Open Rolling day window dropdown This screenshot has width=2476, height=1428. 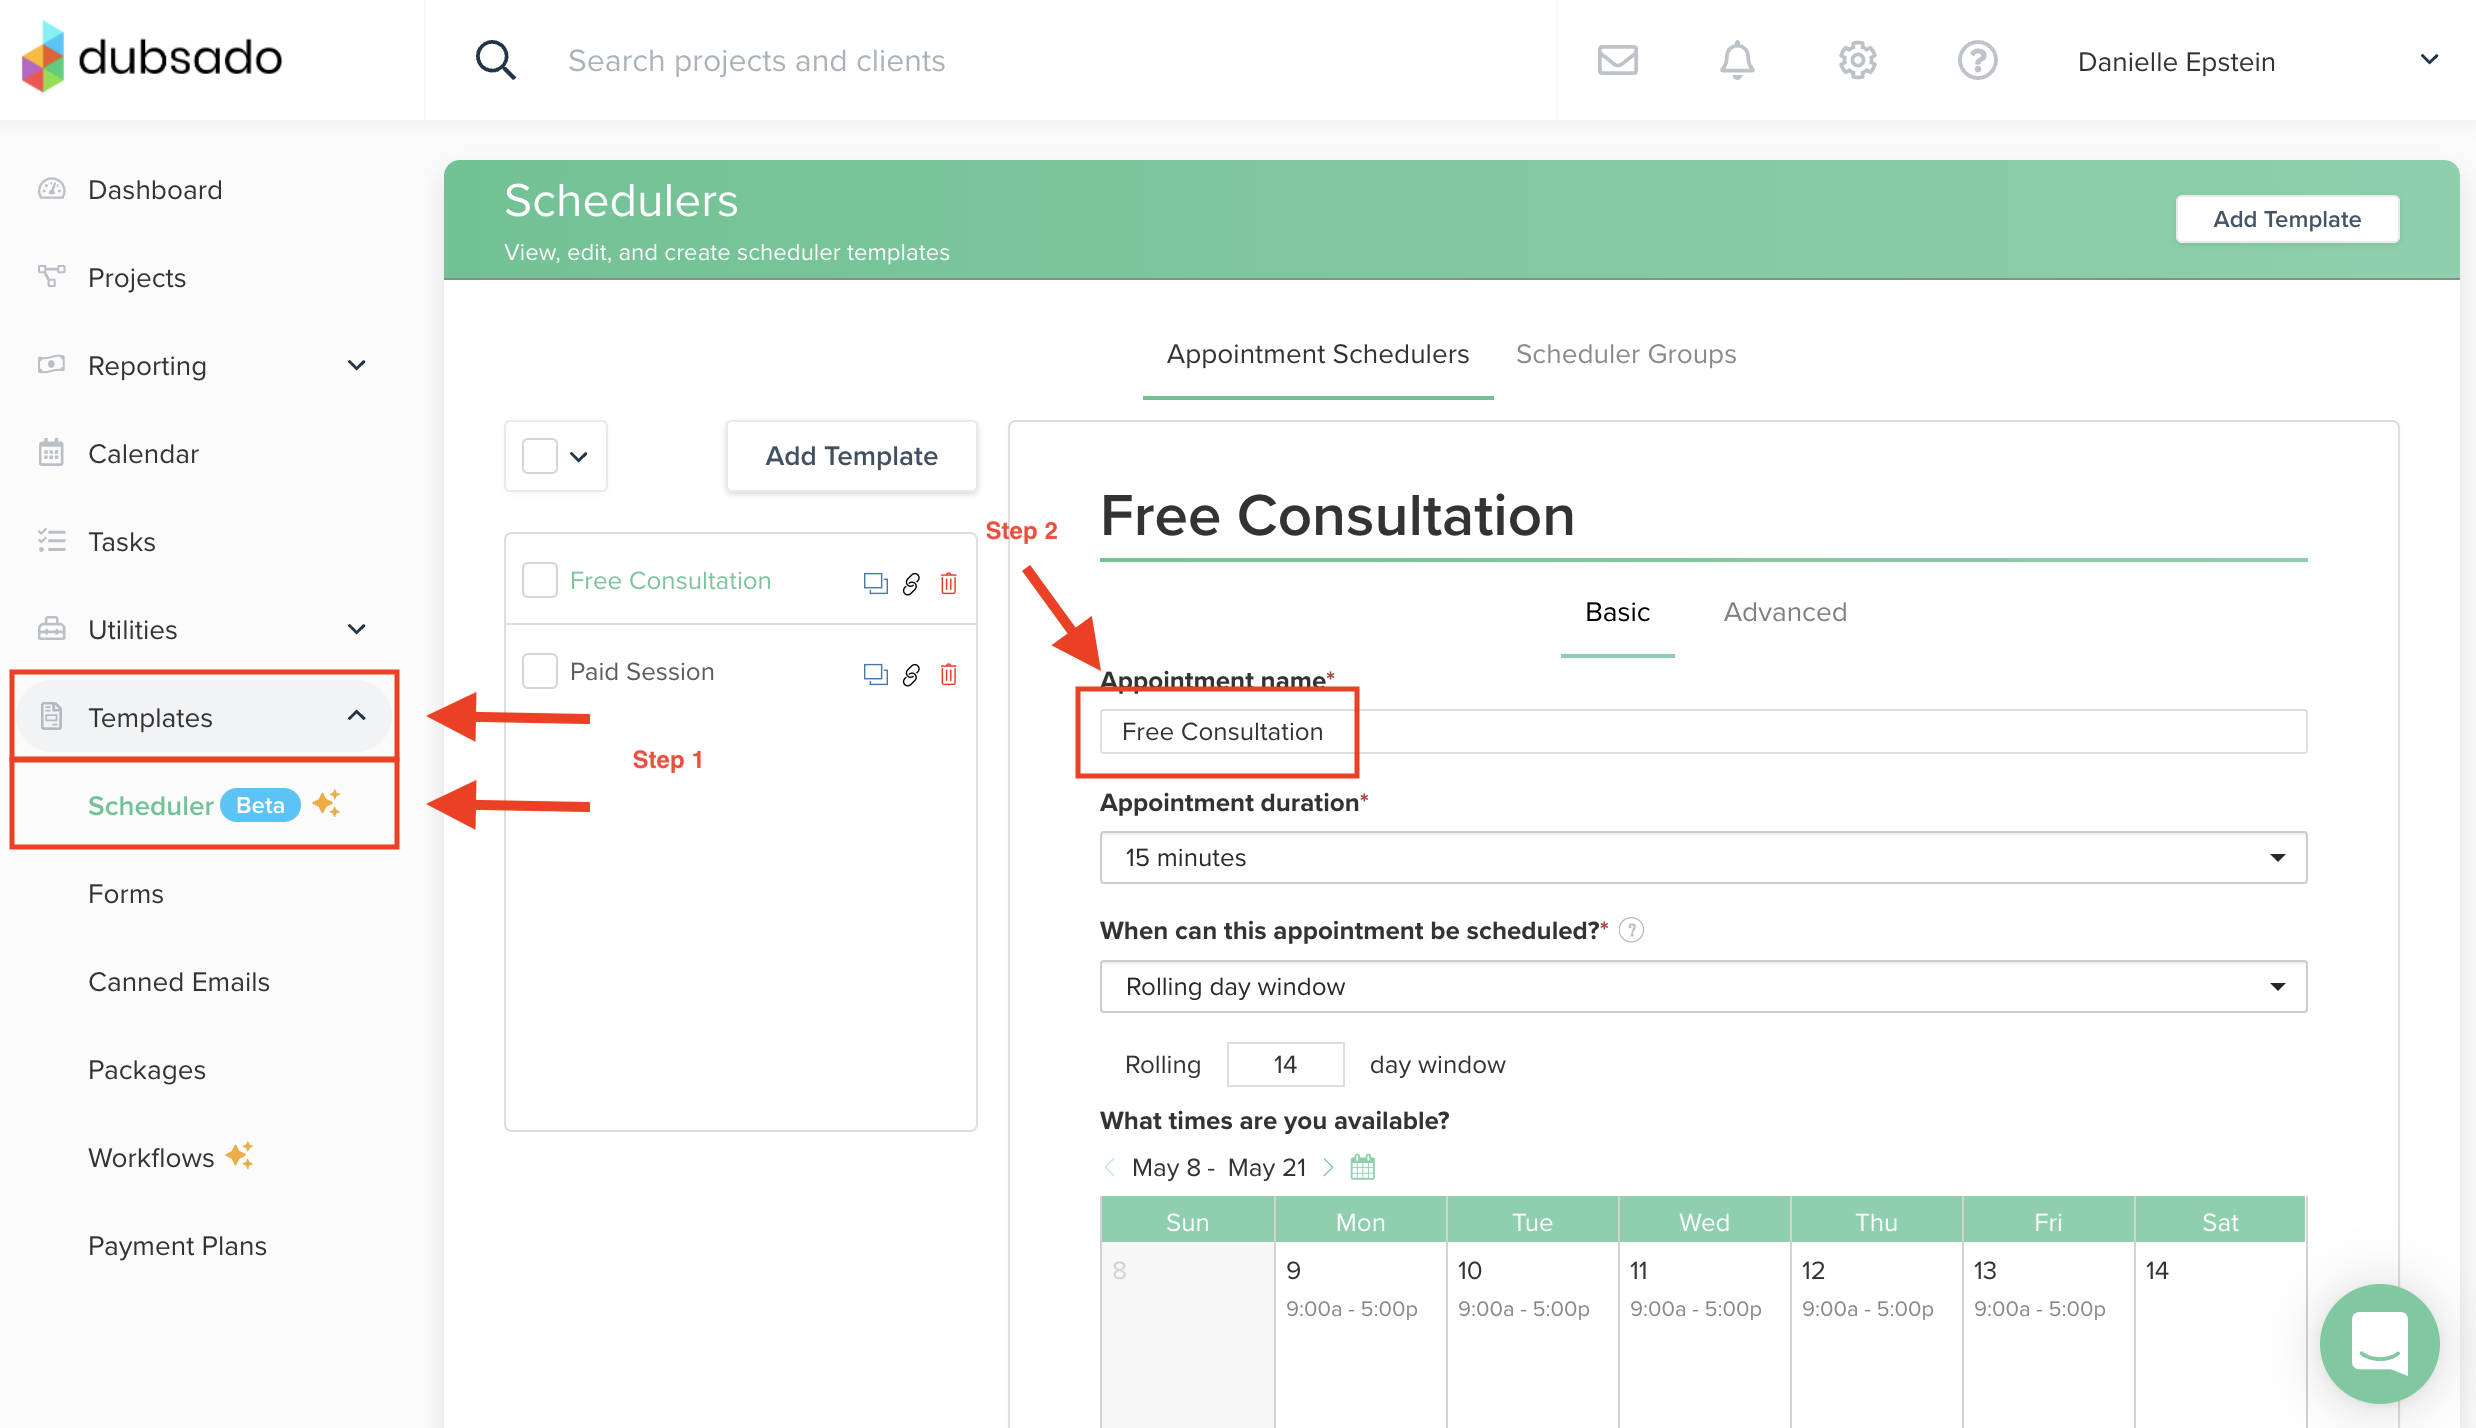[x=1702, y=987]
